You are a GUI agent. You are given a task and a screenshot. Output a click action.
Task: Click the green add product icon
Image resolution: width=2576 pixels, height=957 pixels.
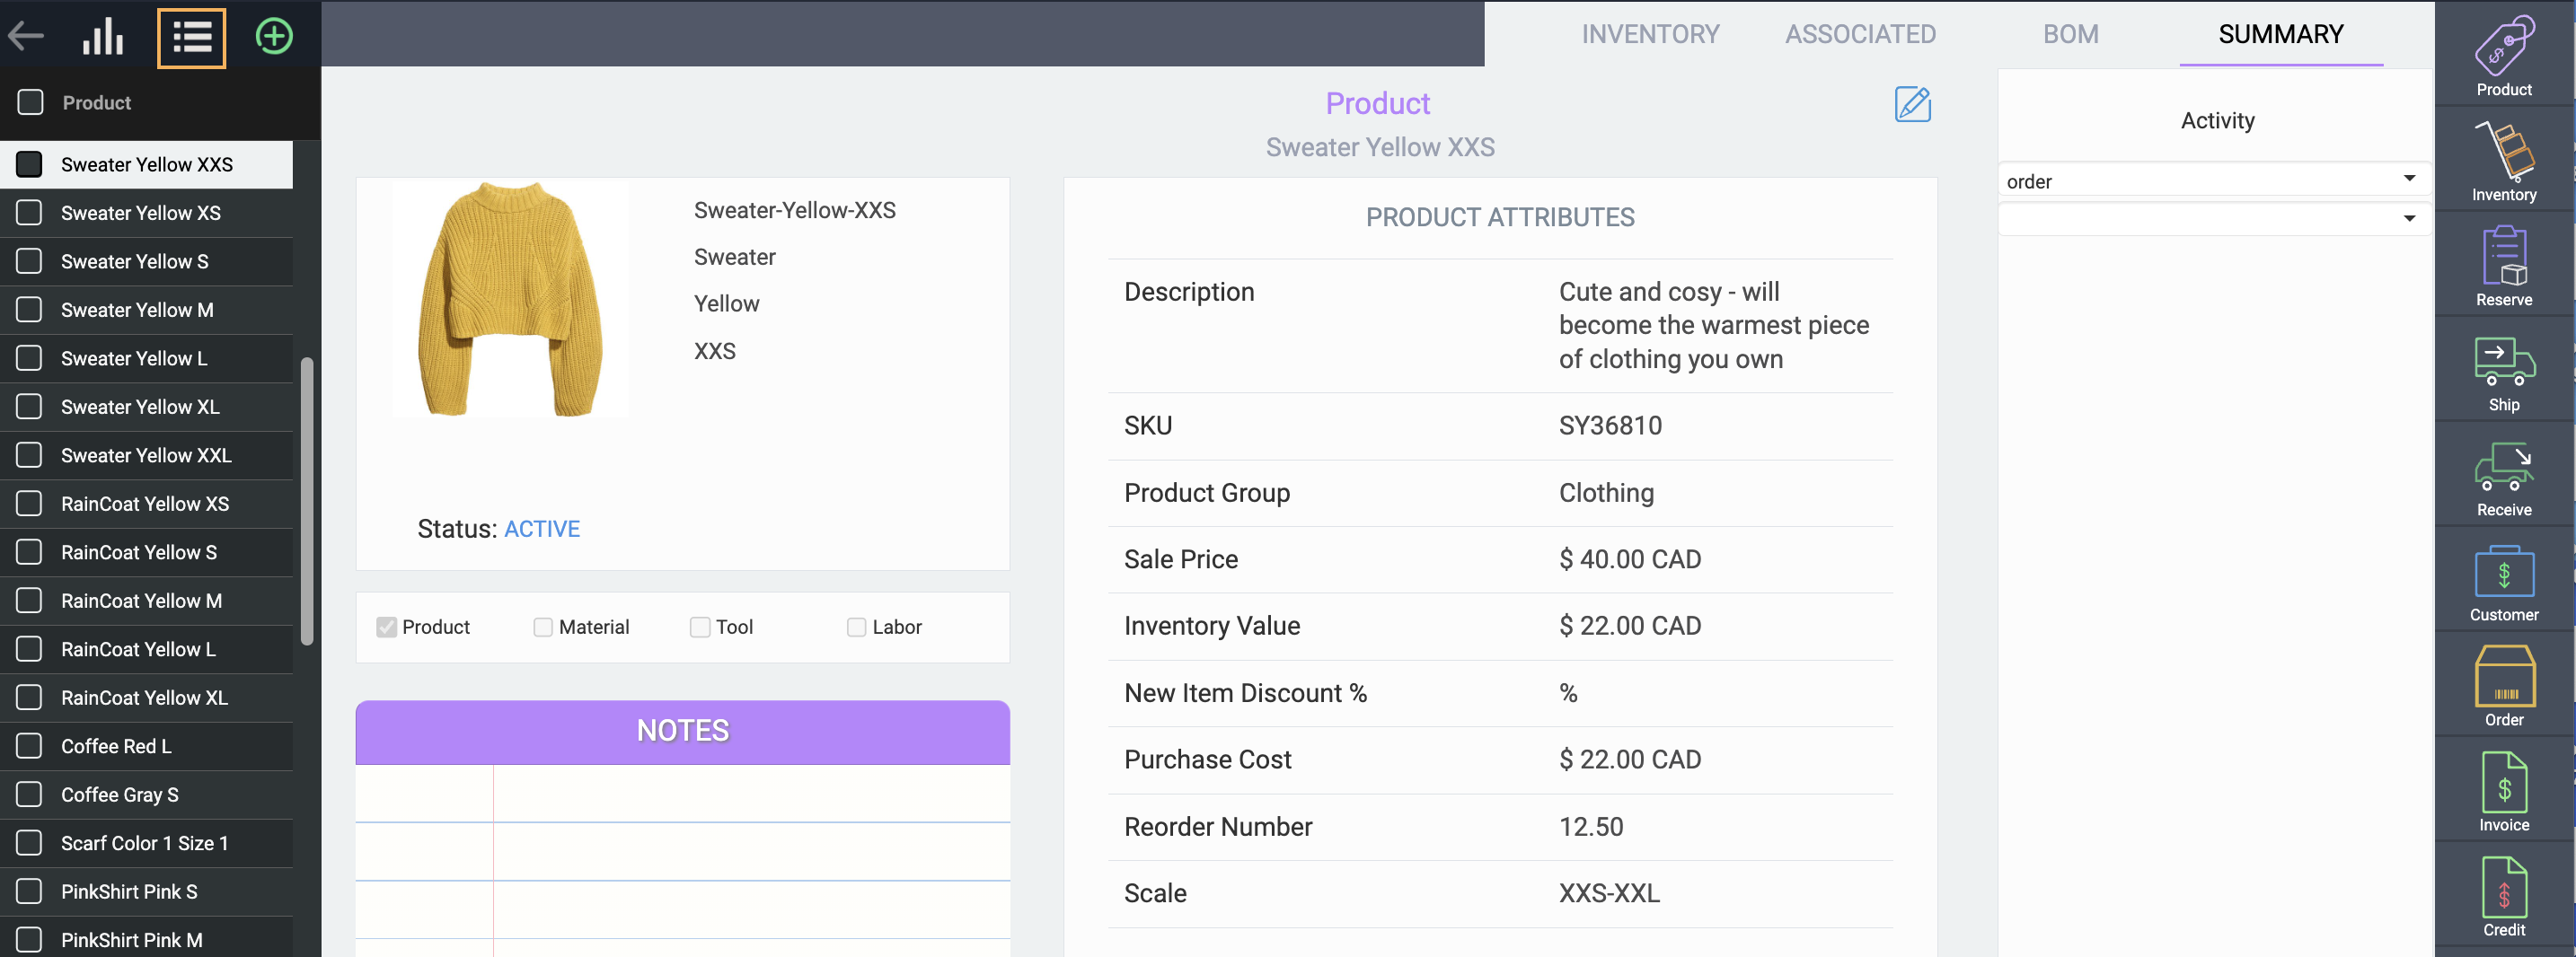coord(273,36)
